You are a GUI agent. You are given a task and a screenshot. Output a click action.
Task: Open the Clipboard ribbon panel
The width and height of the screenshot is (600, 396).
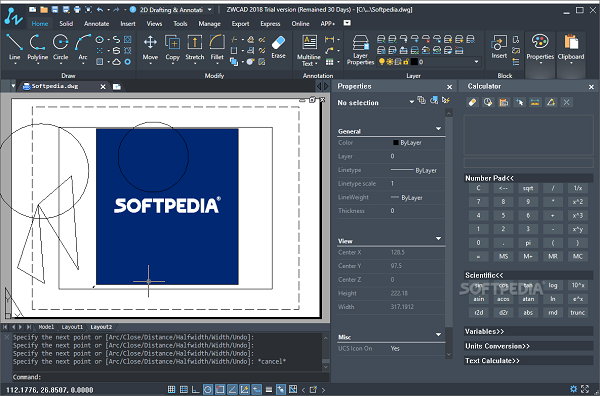pyautogui.click(x=571, y=48)
